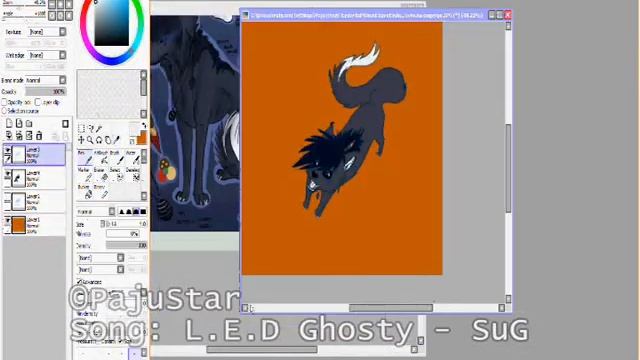640x360 pixels.
Task: Select the Layer2 row in layer list
Action: point(34,202)
